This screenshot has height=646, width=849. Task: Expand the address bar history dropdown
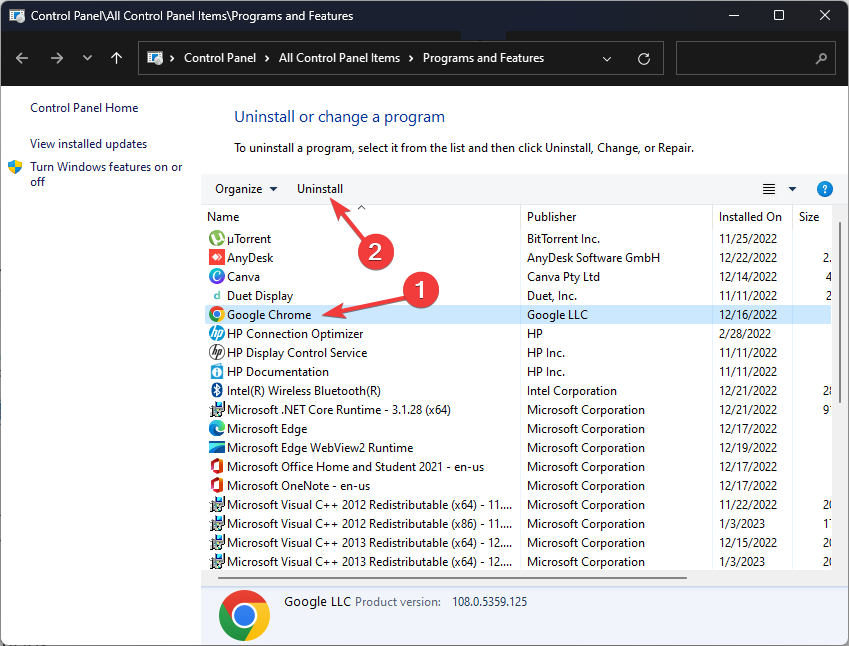(607, 58)
